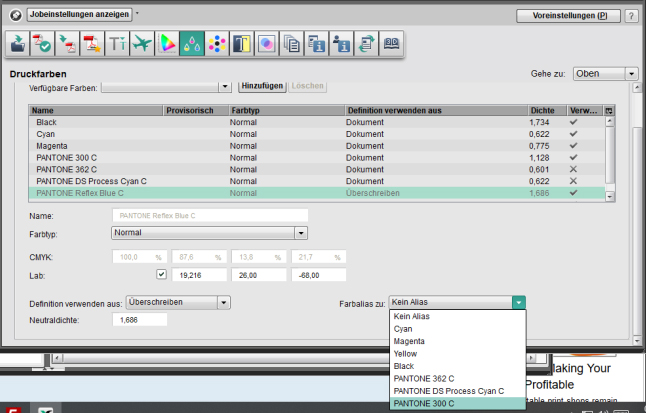
Task: Sort by the Name column header
Action: 96,110
